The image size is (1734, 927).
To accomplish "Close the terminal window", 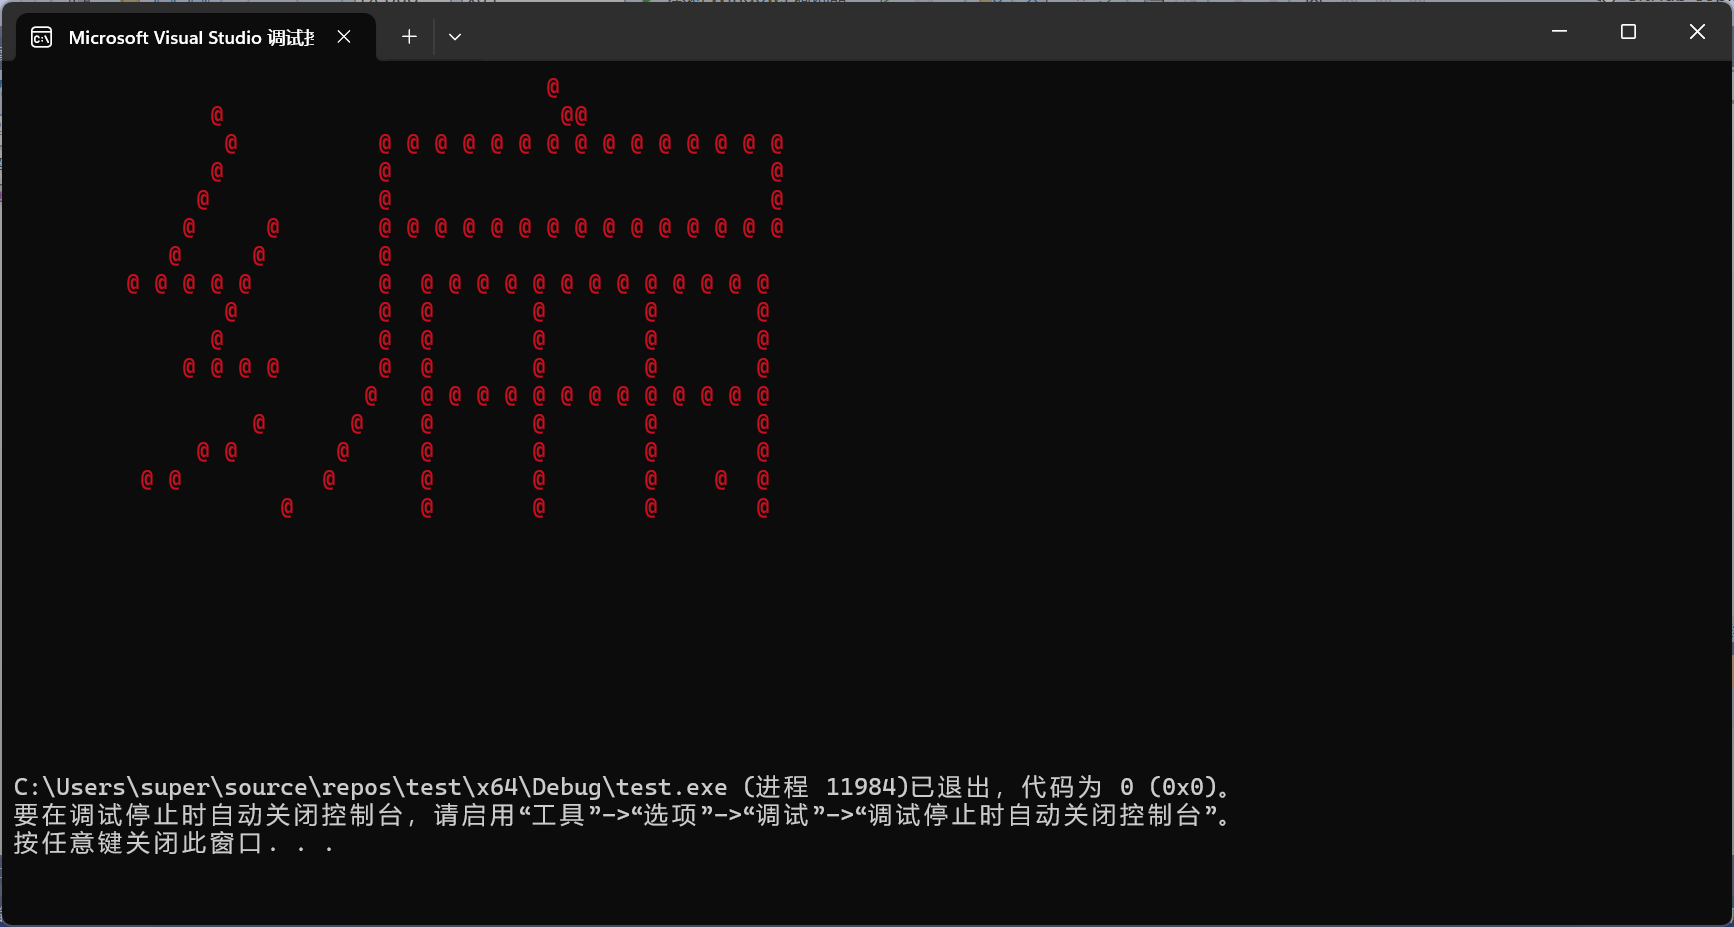I will (x=1697, y=31).
